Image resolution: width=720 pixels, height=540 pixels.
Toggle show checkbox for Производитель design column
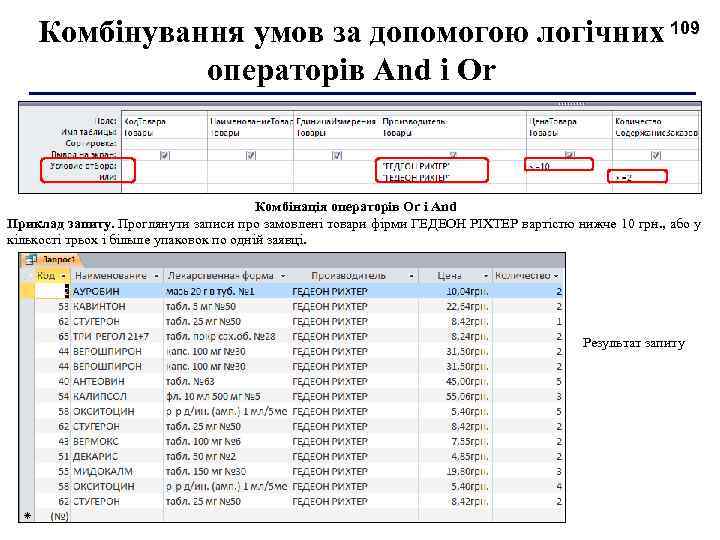453,155
